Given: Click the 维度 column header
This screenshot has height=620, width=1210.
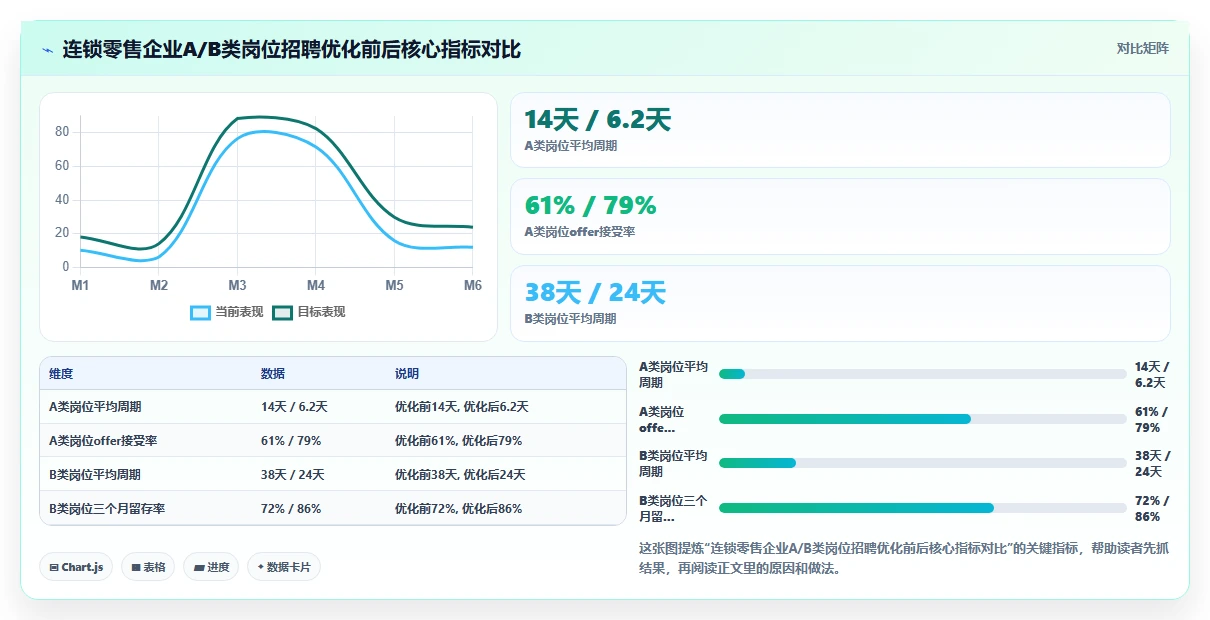Looking at the screenshot, I should click(61, 373).
